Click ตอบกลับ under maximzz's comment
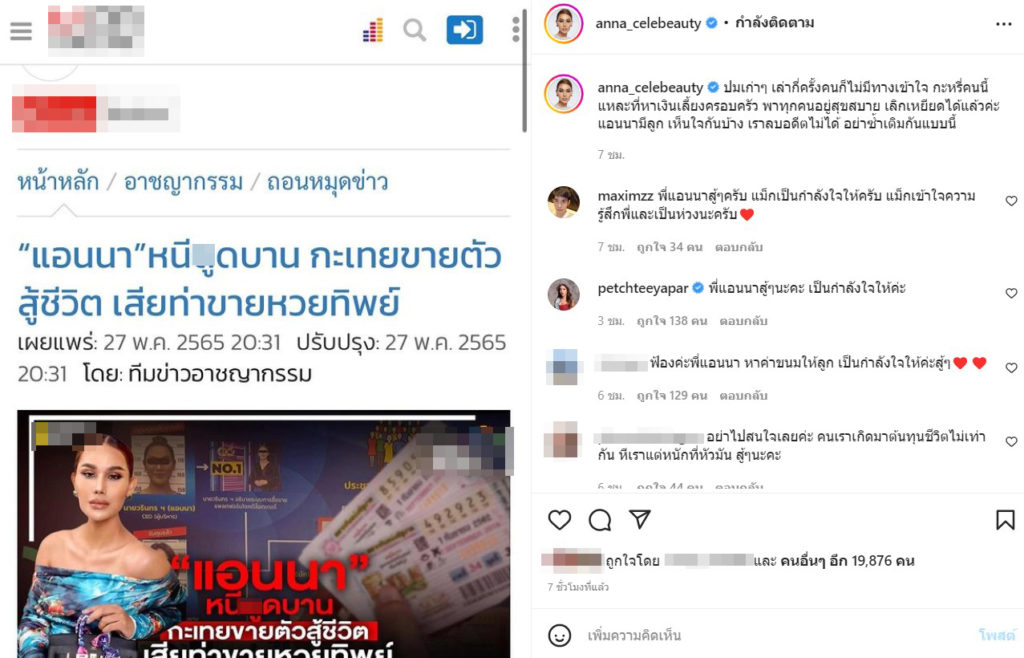This screenshot has width=1024, height=658. (x=739, y=247)
